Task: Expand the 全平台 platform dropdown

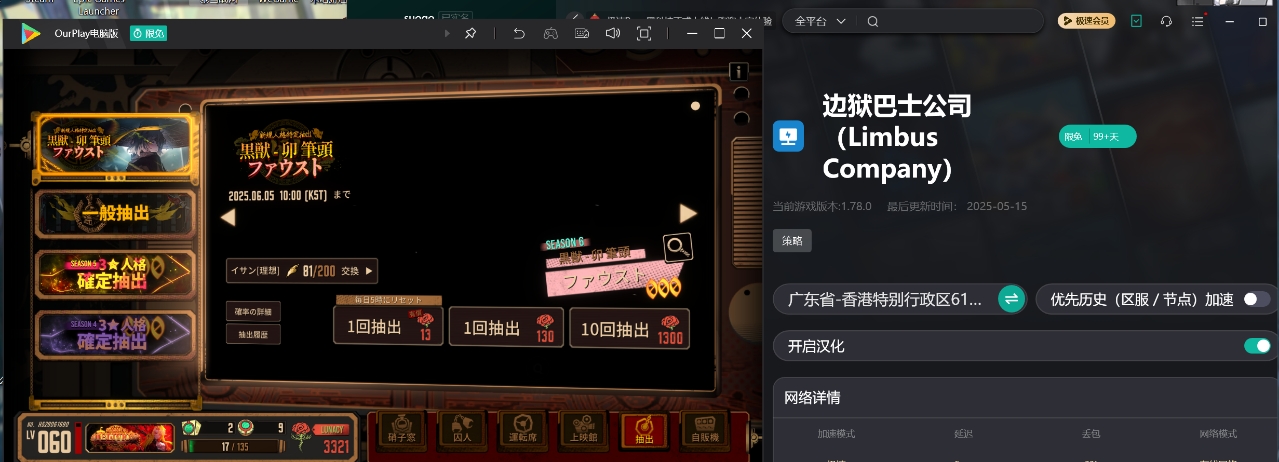Action: click(x=820, y=21)
